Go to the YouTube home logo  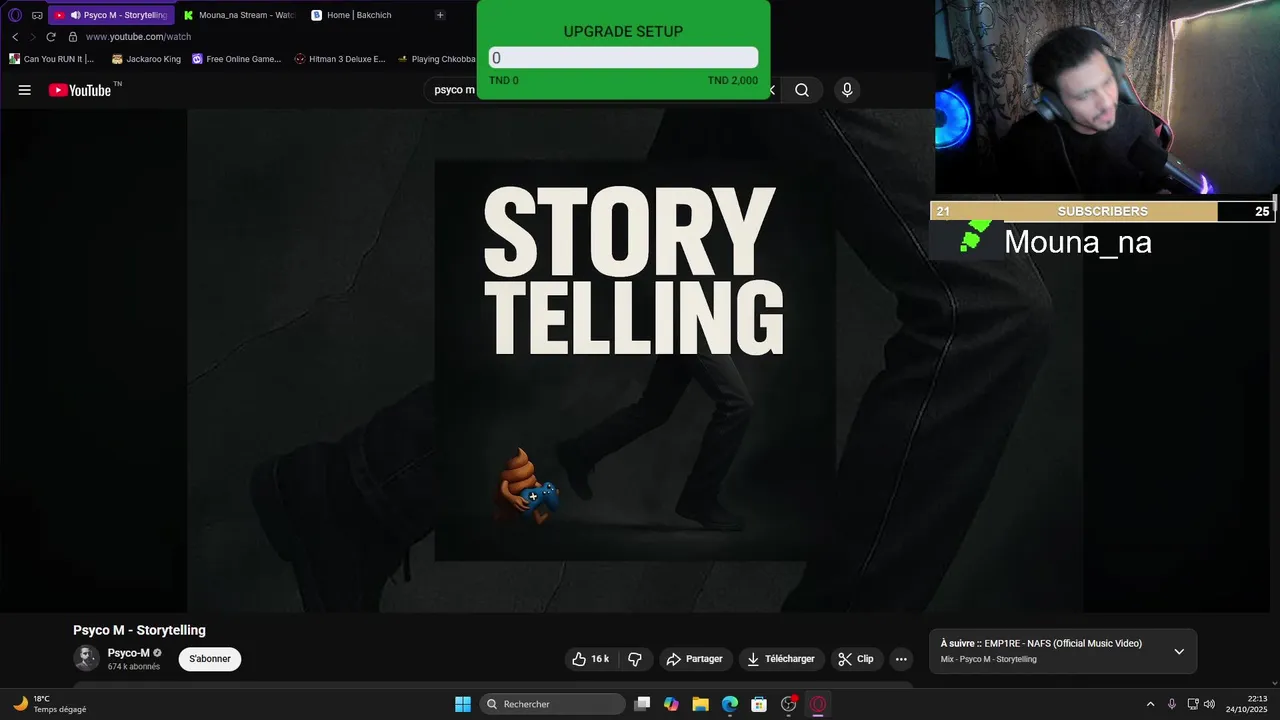point(80,90)
